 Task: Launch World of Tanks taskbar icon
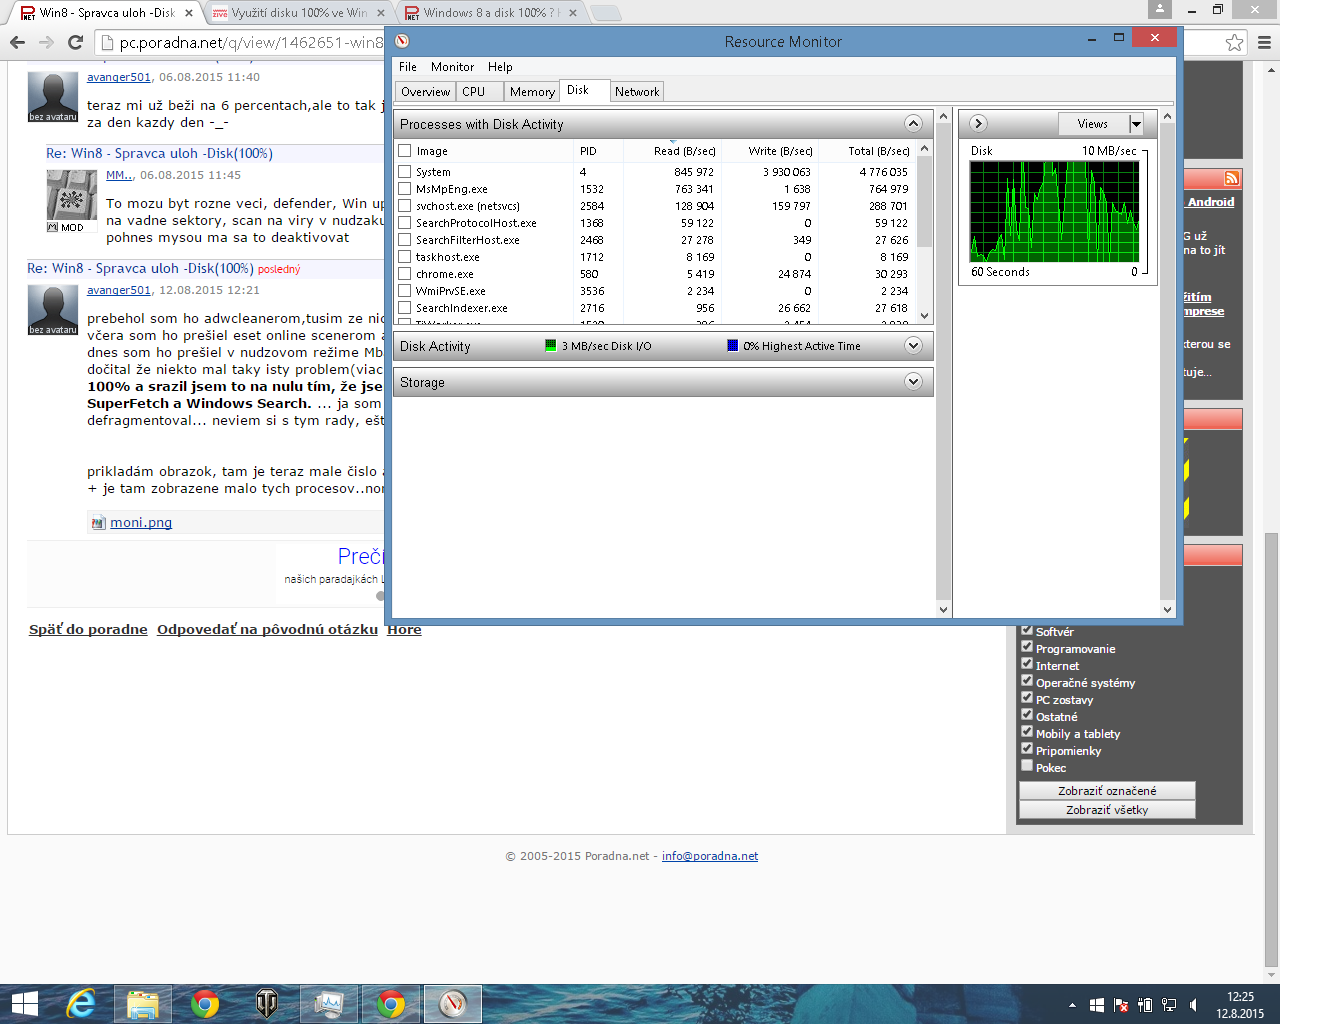[266, 1003]
